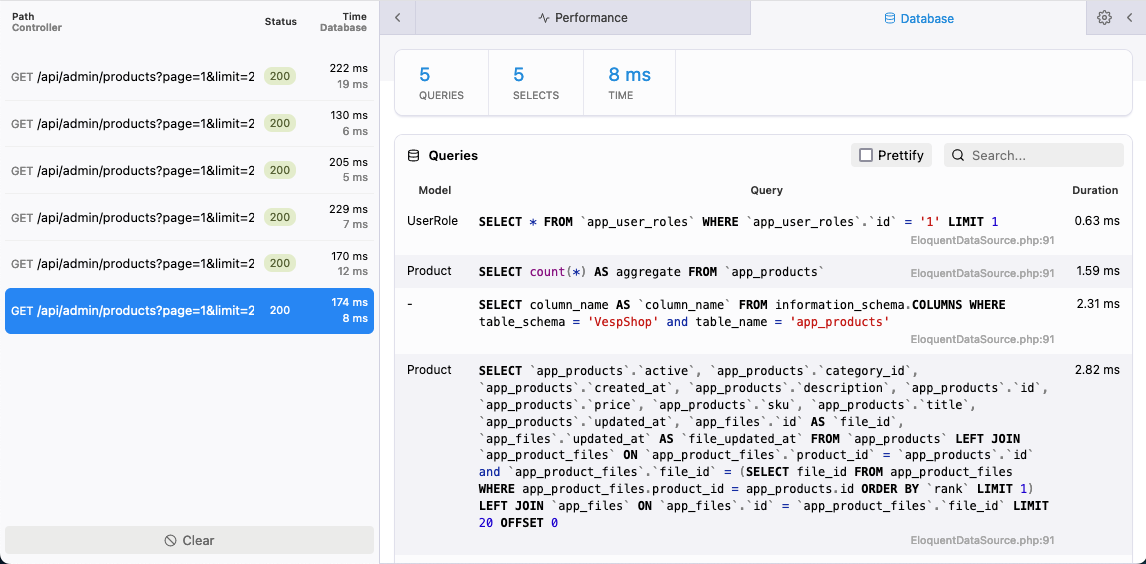
Task: Open the request with 130 ms time
Action: (x=189, y=123)
